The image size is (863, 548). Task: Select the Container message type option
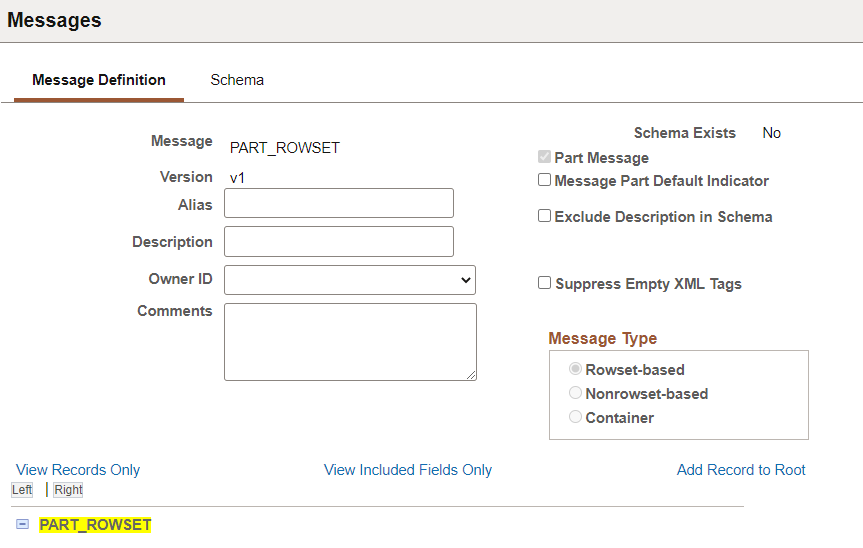point(576,417)
